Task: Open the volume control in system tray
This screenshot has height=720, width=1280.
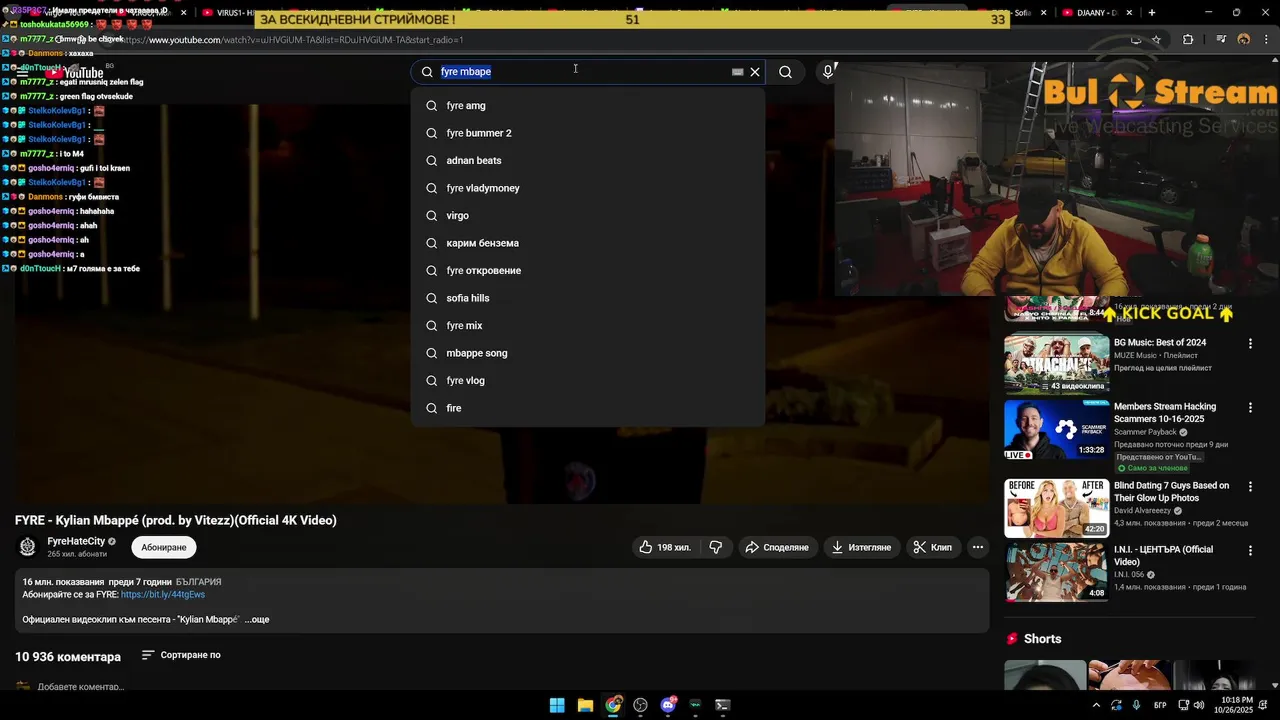Action: tap(1199, 705)
